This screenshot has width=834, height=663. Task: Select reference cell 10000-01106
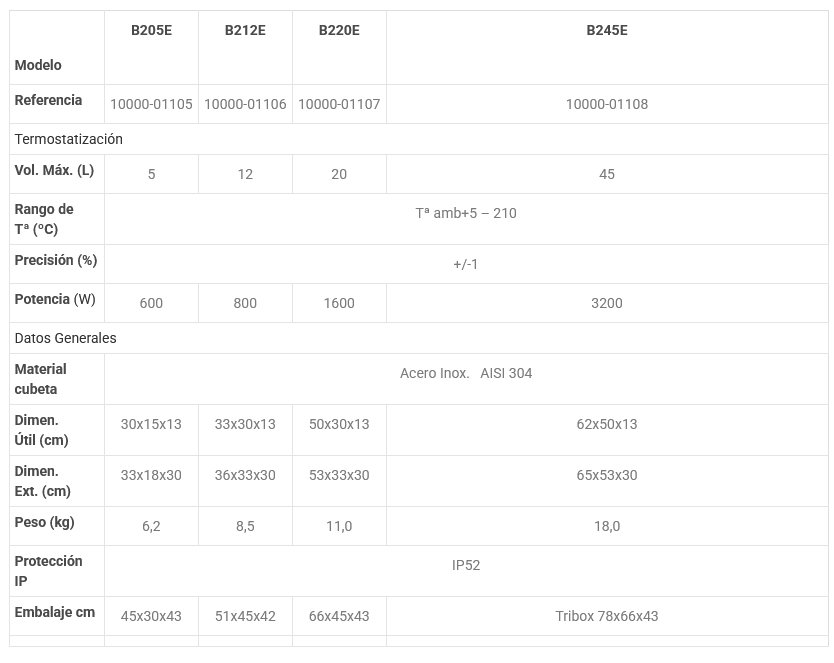click(245, 104)
